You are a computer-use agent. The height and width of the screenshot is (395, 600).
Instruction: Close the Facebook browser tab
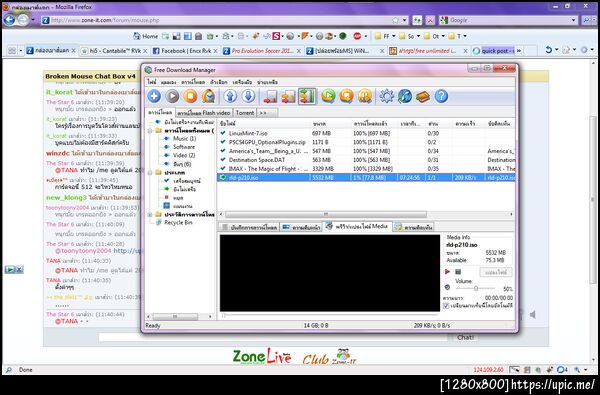215,51
